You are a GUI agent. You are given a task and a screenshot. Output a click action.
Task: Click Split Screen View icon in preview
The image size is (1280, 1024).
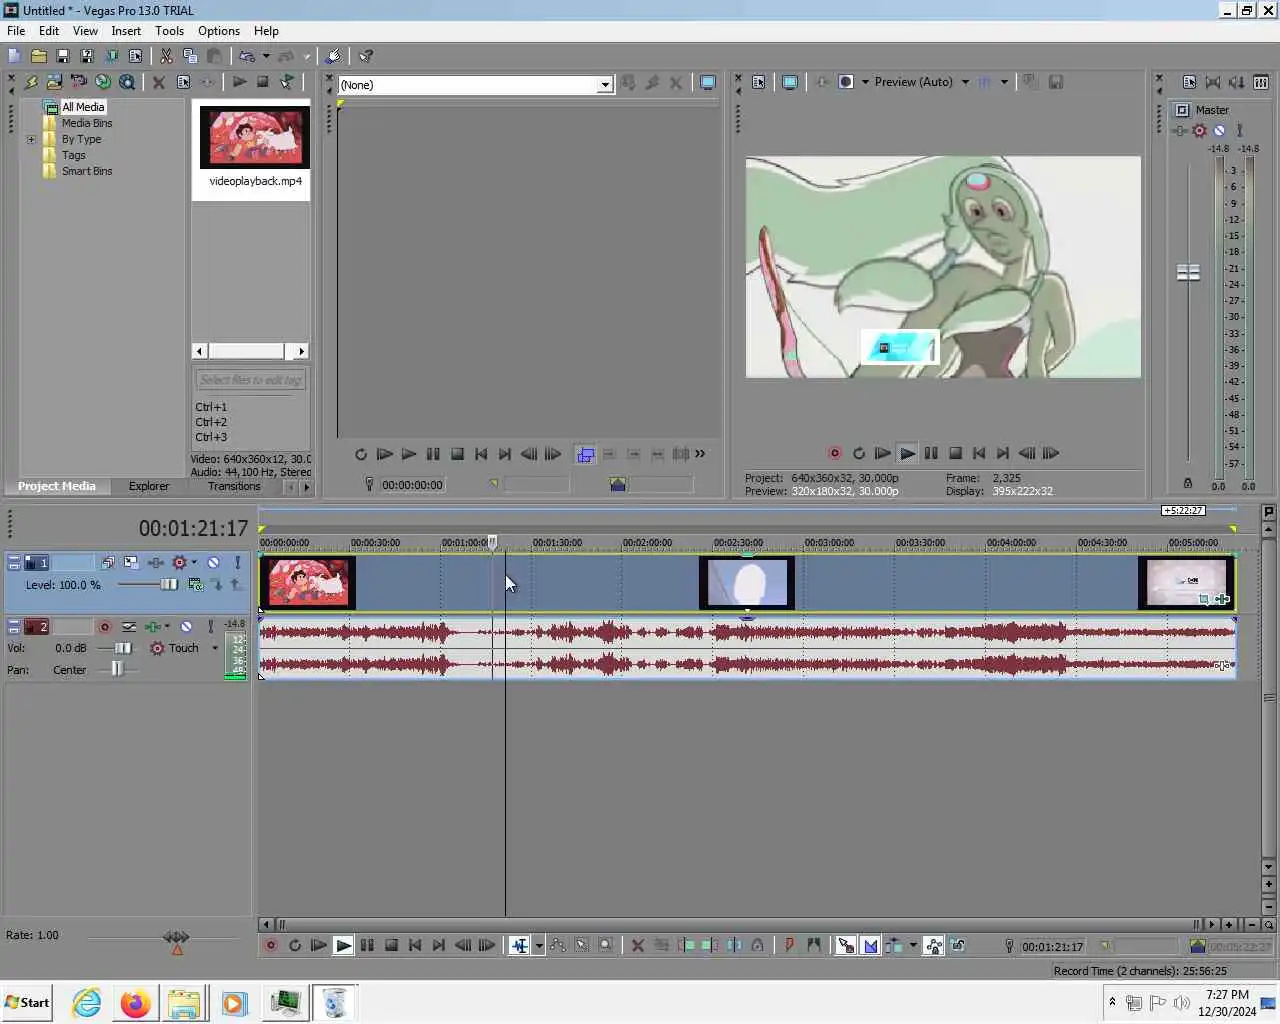(x=846, y=82)
